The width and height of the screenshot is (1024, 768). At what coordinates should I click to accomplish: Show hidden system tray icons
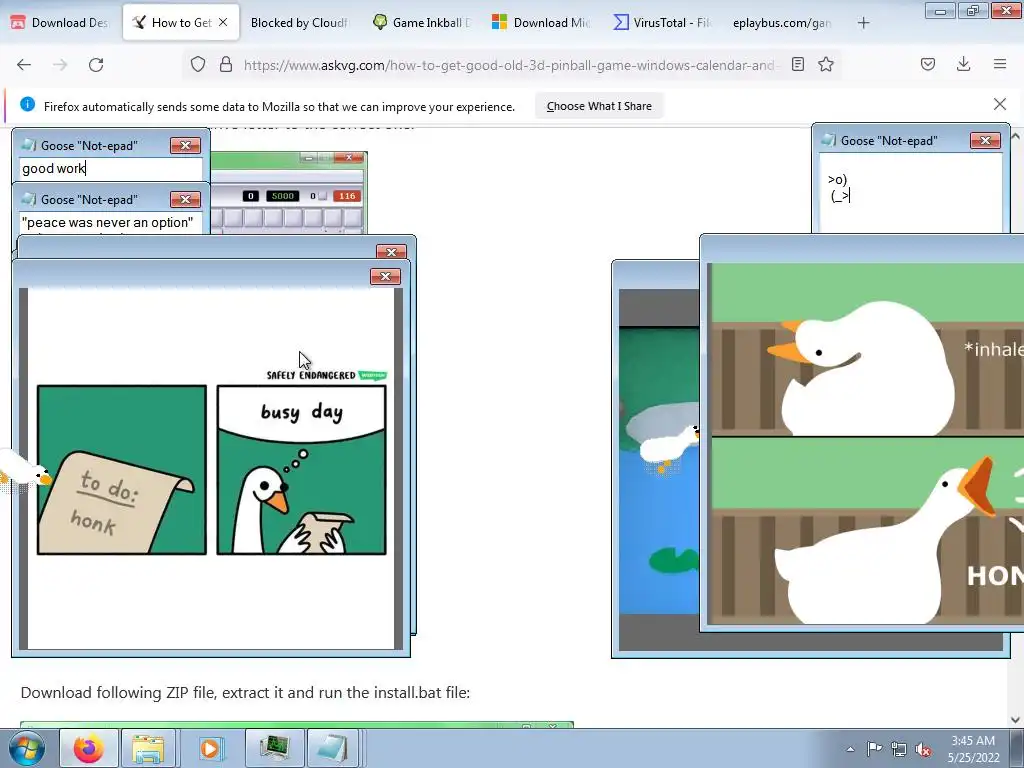850,749
